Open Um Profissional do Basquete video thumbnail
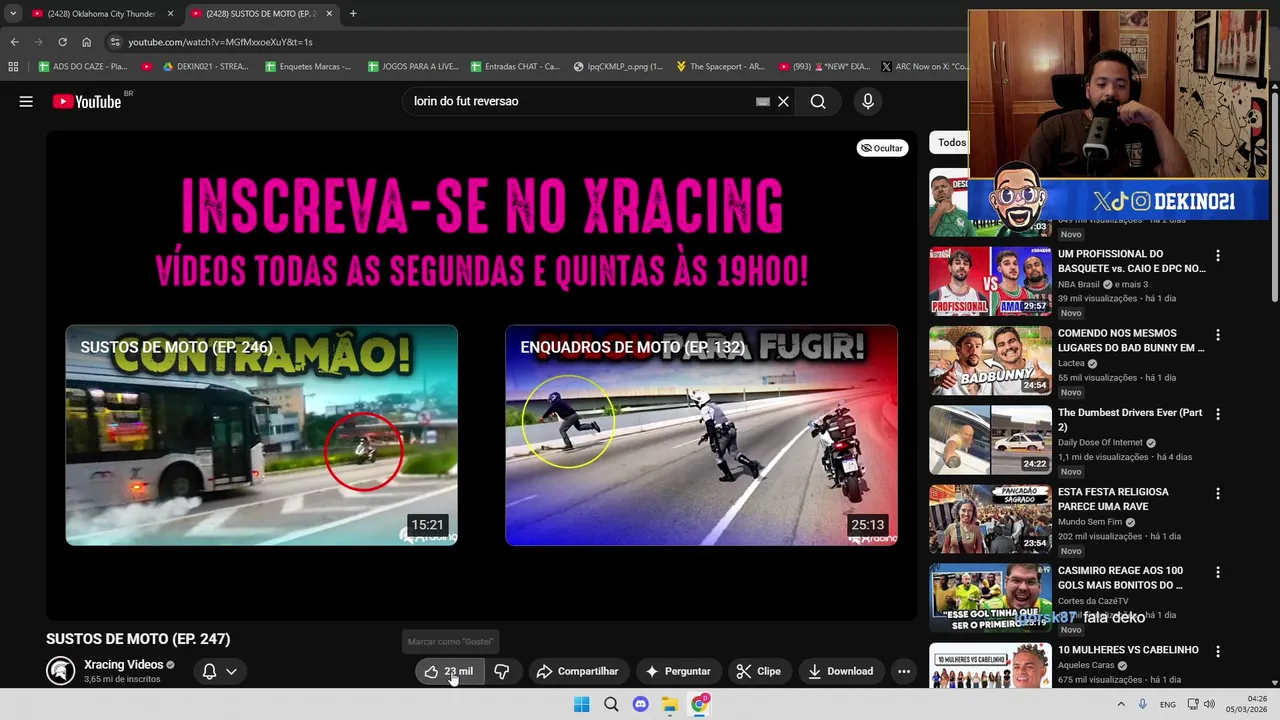The width and height of the screenshot is (1280, 720). pos(990,281)
